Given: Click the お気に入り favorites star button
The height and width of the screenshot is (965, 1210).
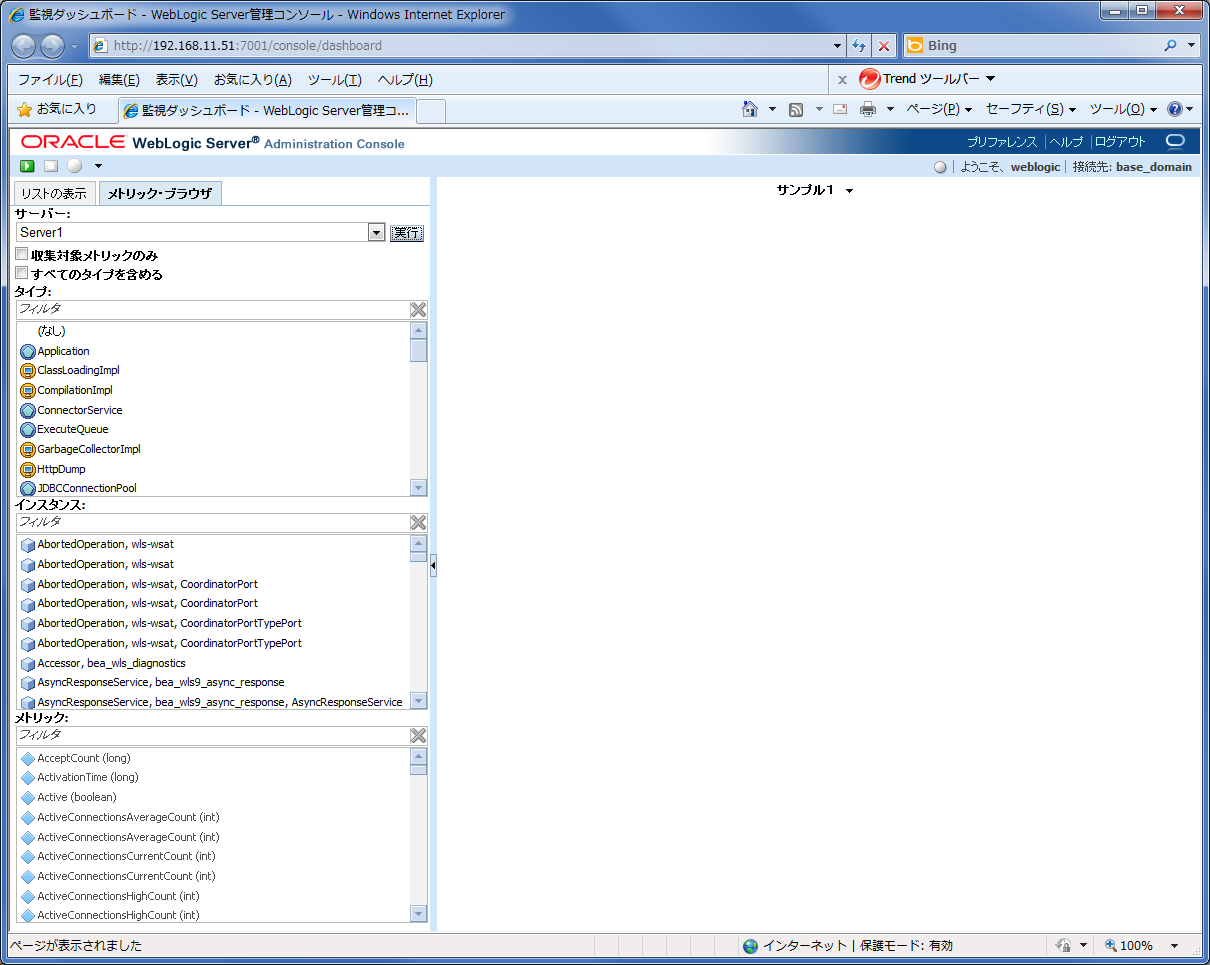Looking at the screenshot, I should coord(57,109).
